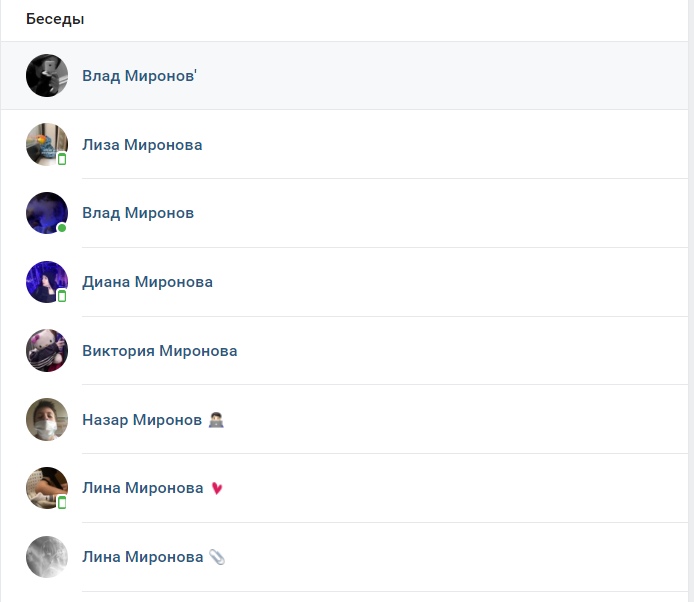Click Назар Миронов's masked face avatar

coord(47,419)
